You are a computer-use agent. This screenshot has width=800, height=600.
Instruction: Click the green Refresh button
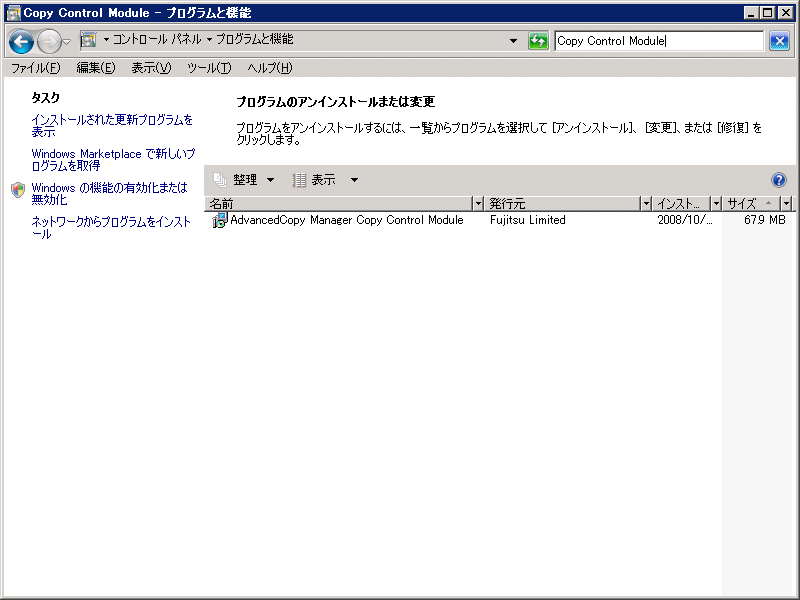pos(538,41)
